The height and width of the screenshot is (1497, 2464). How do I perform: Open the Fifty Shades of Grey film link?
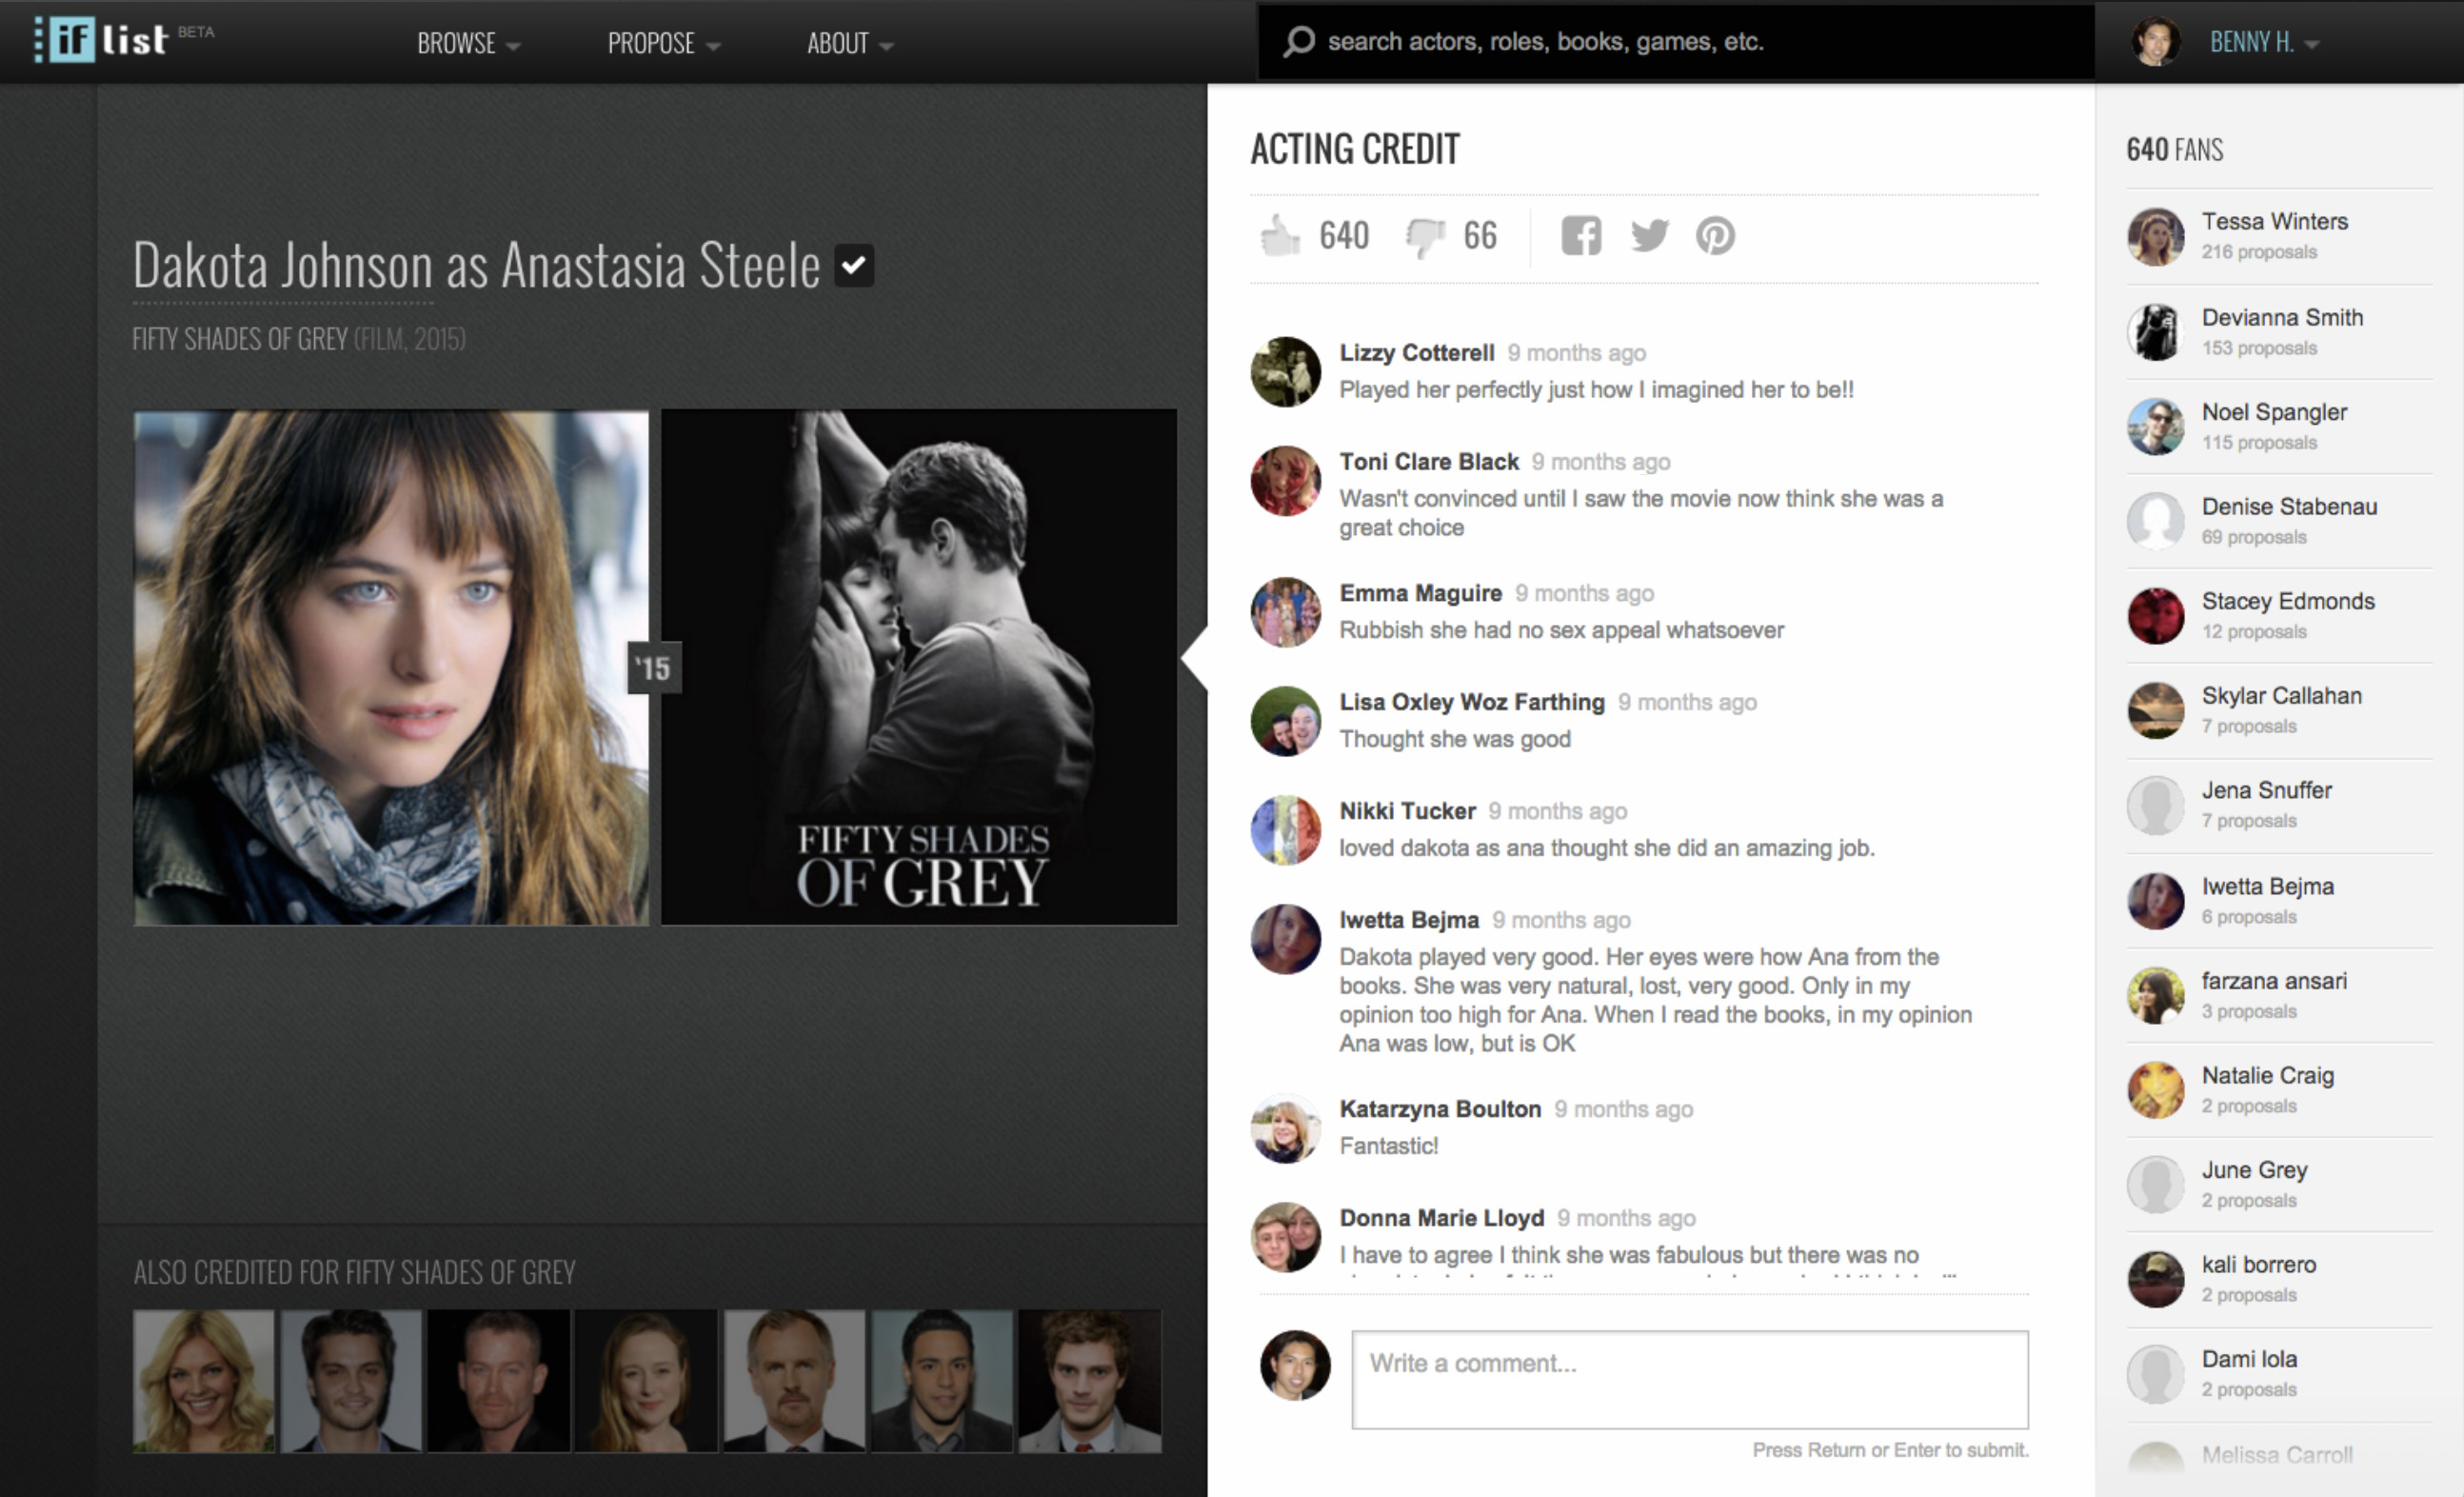click(x=240, y=339)
